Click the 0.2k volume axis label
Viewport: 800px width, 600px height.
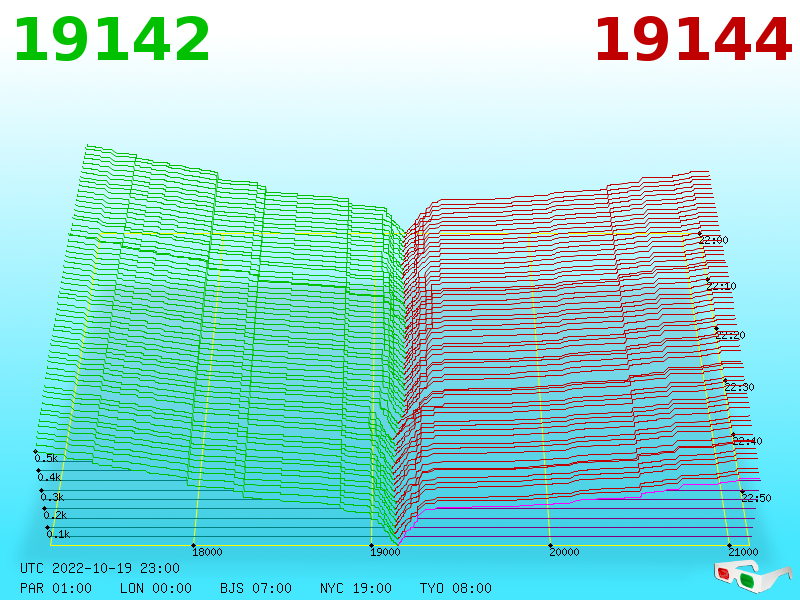click(x=55, y=515)
